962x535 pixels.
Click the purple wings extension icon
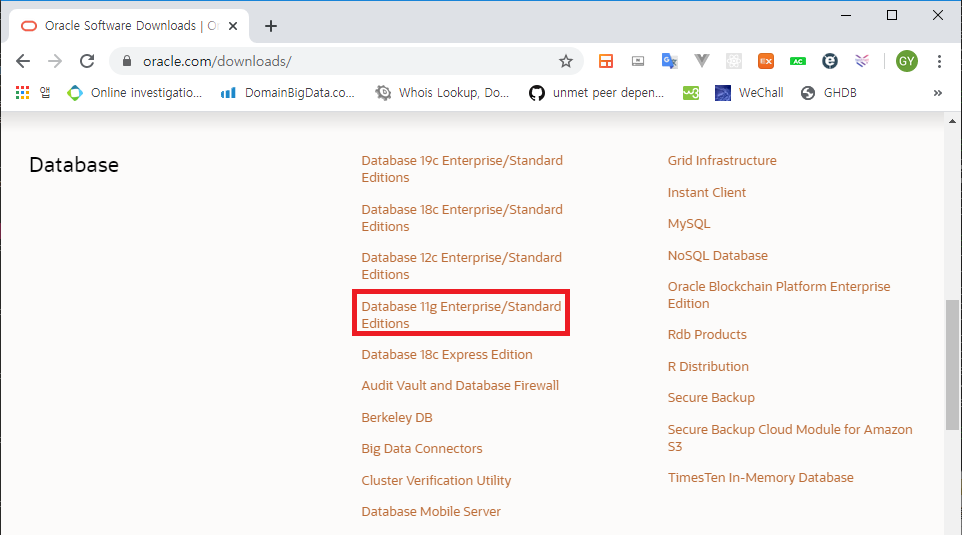[x=862, y=61]
